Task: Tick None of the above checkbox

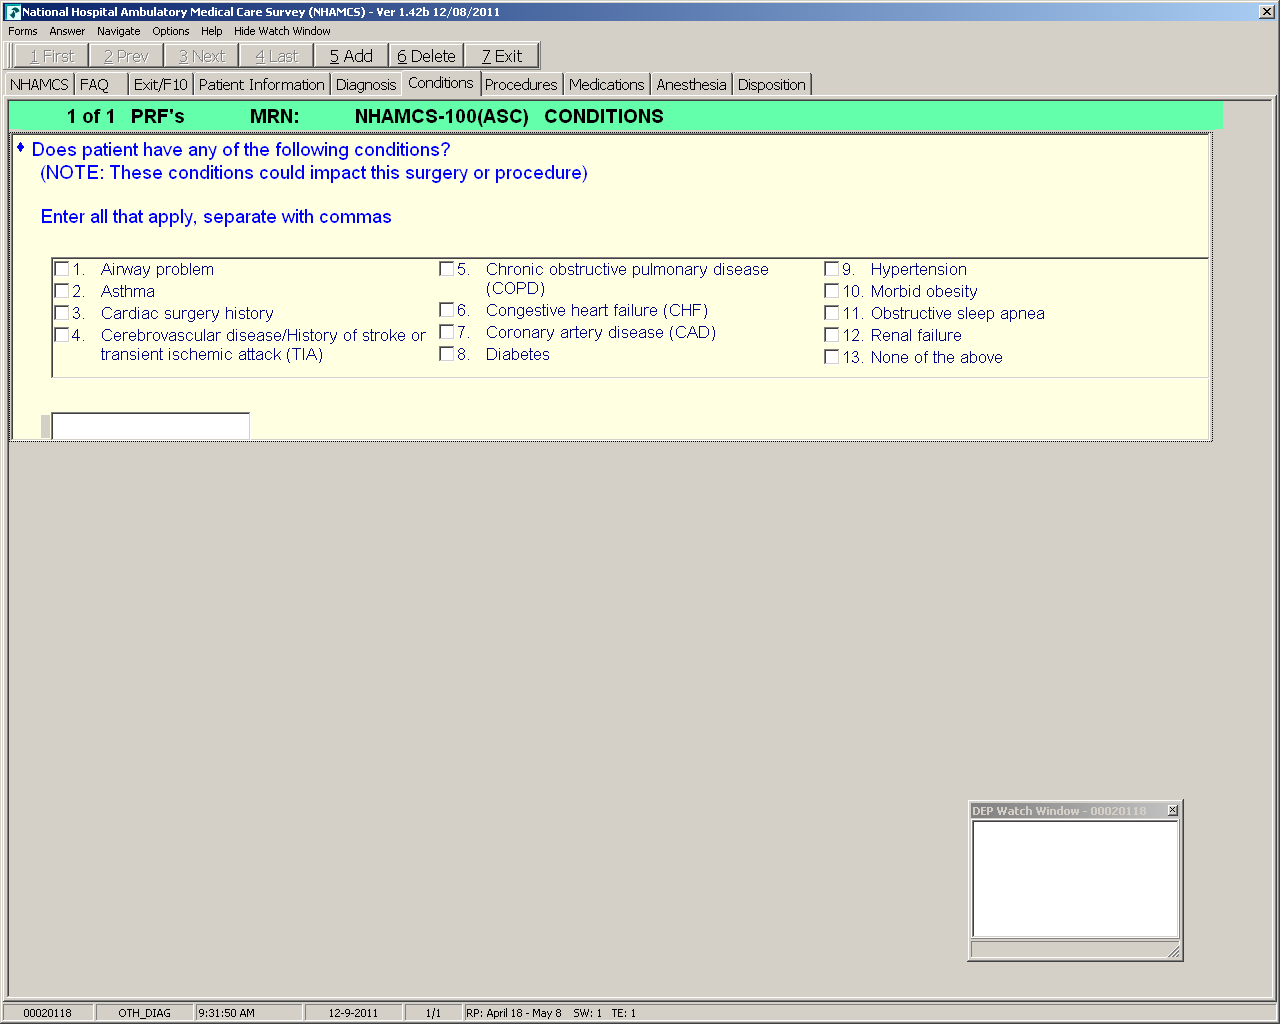Action: 831,357
